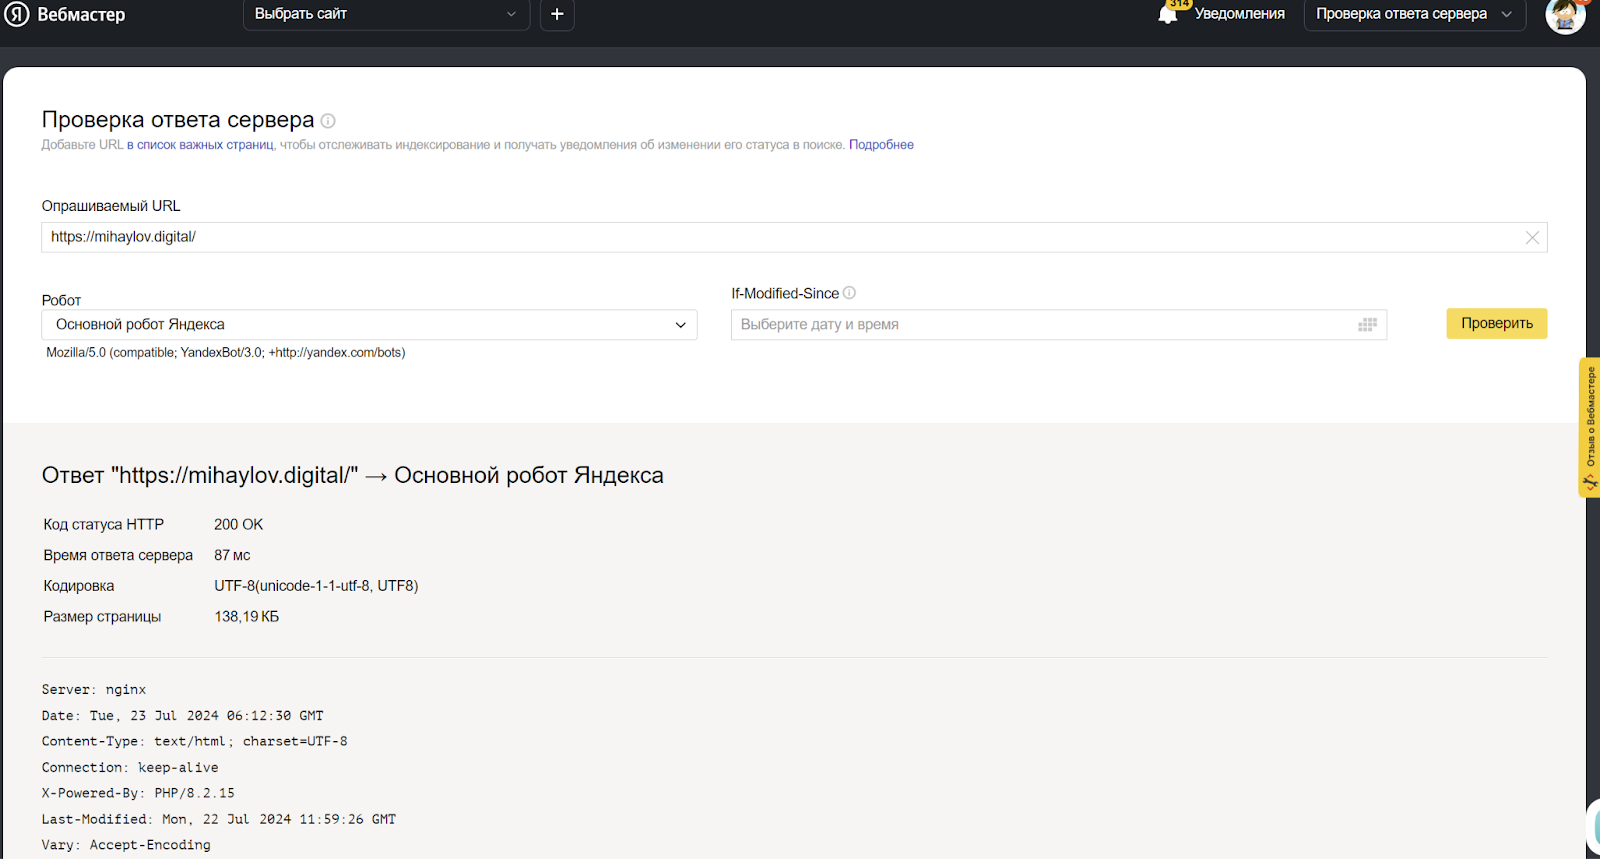
Task: Follow the 'в список важных страниц' link
Action: tap(200, 145)
